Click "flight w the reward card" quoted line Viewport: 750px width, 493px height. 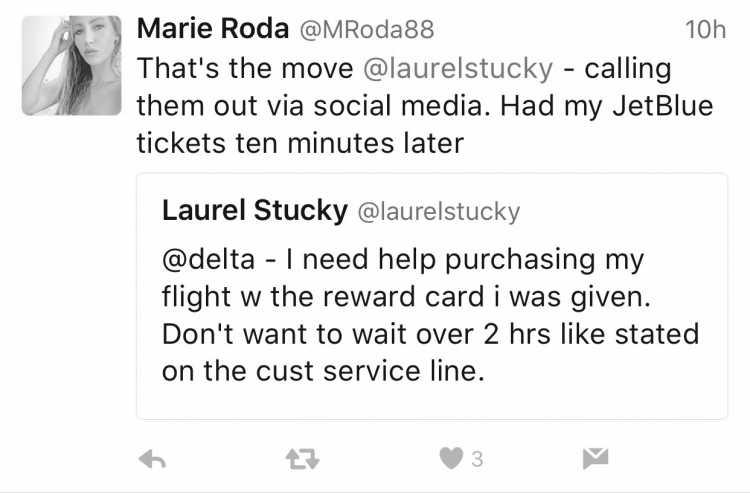[x=323, y=297]
